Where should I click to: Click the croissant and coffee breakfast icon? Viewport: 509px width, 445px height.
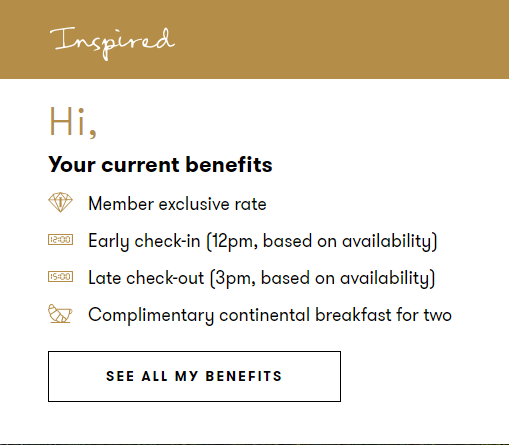pos(60,313)
